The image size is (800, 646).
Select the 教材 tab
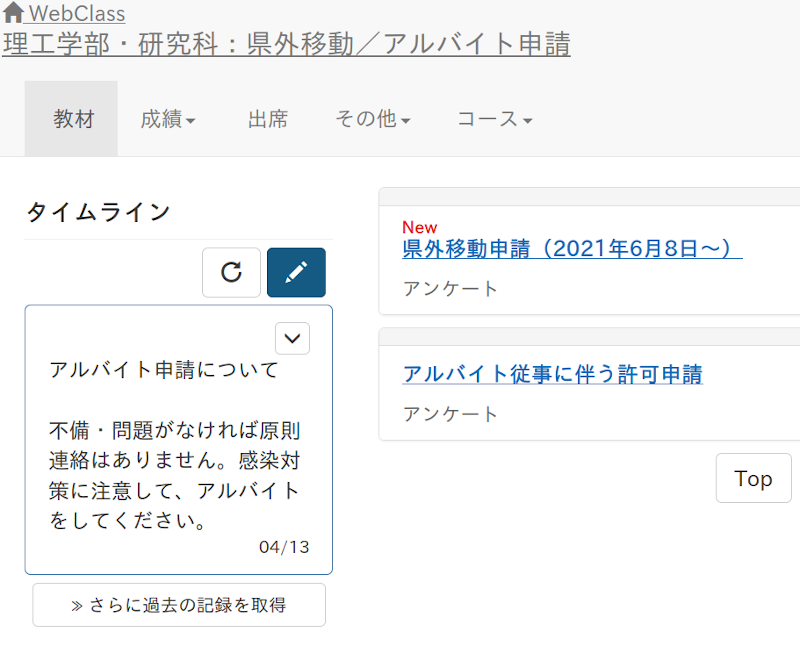point(71,118)
